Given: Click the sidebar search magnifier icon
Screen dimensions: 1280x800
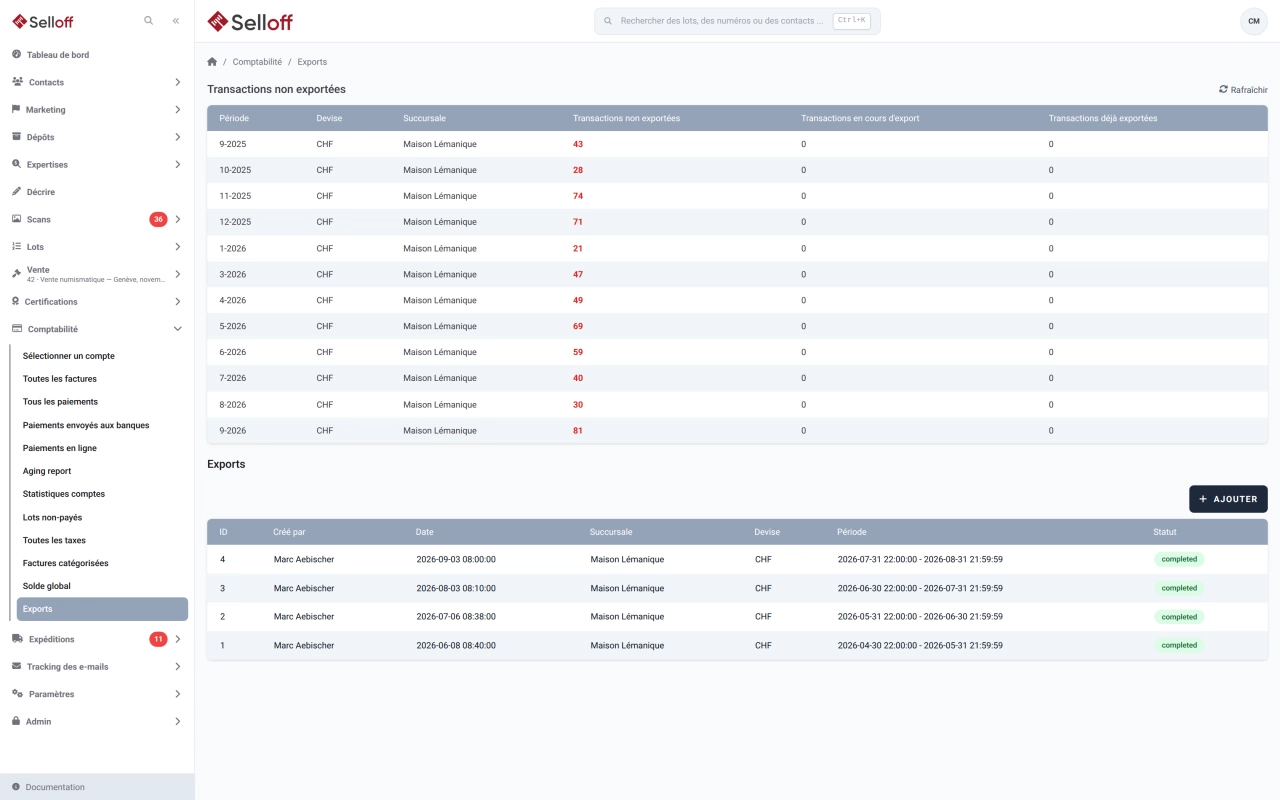Looking at the screenshot, I should click(x=149, y=20).
